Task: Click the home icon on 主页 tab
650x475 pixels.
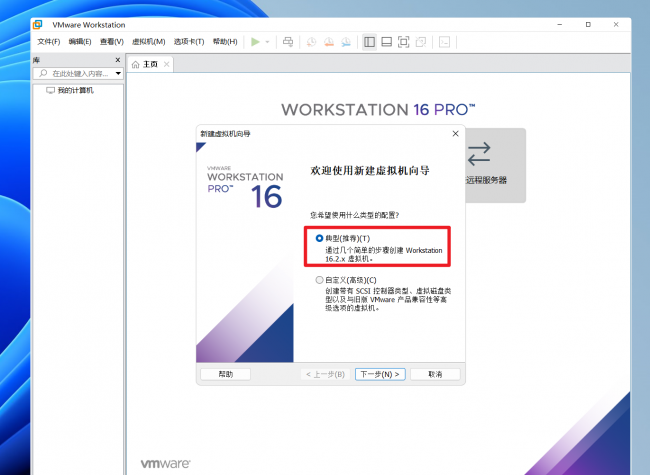Action: coord(135,65)
